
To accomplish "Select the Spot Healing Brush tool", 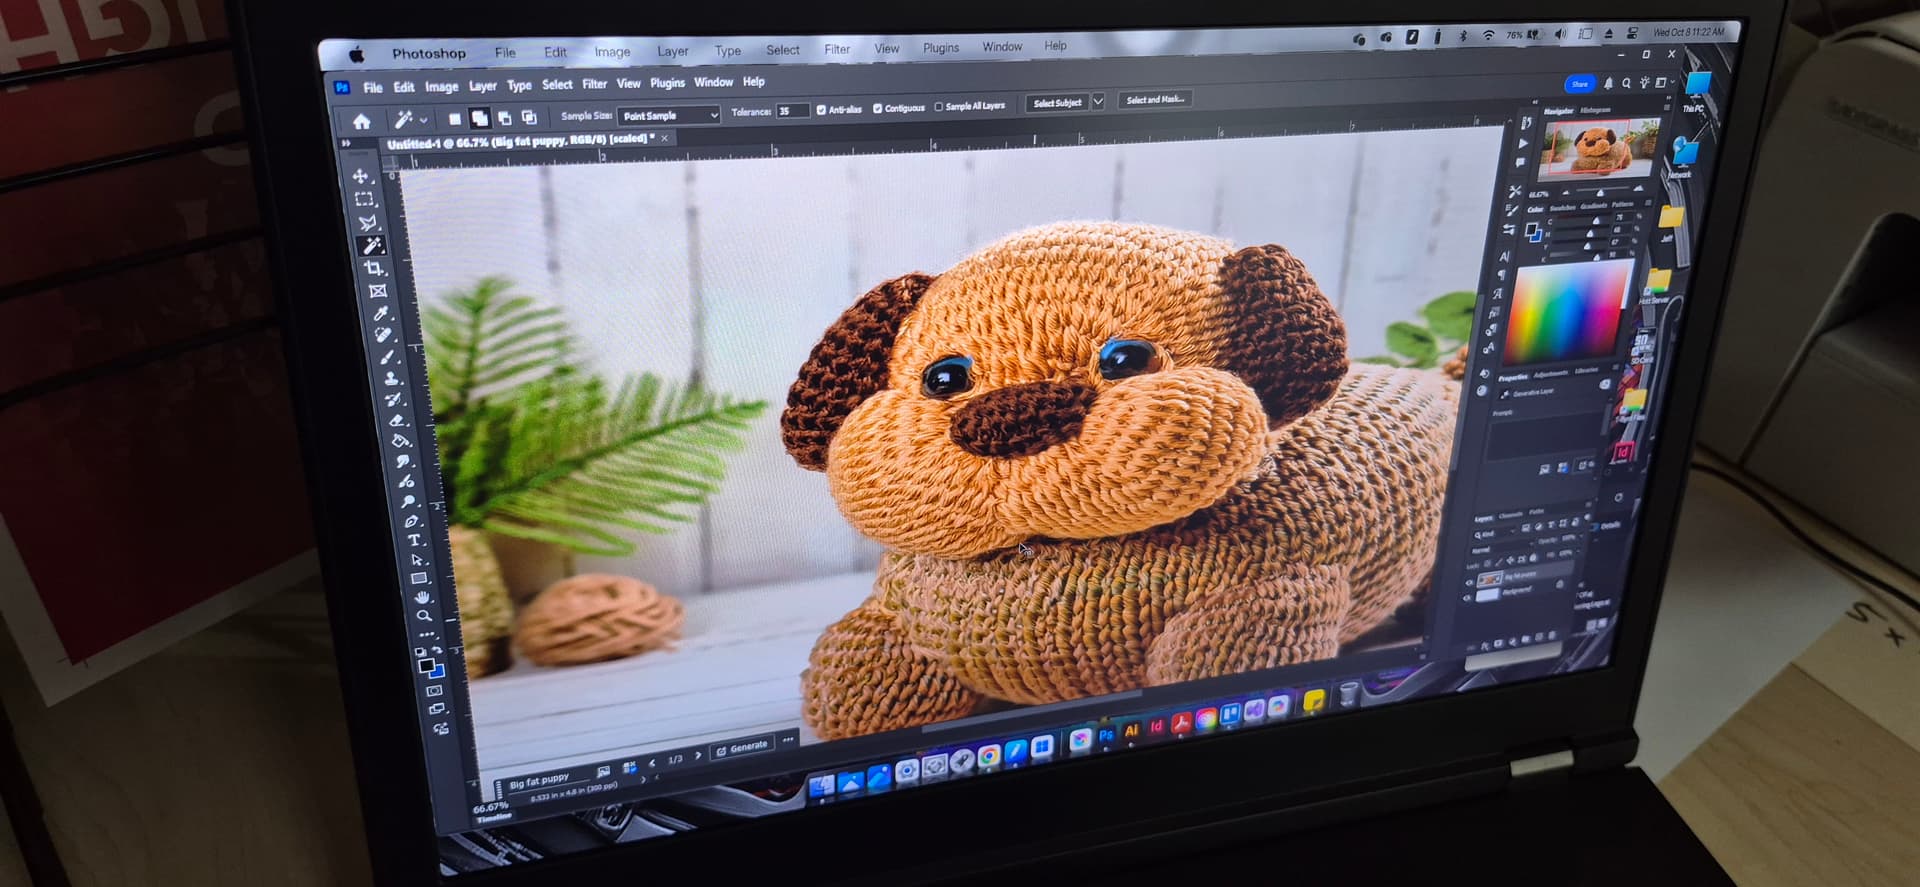I will (x=384, y=335).
